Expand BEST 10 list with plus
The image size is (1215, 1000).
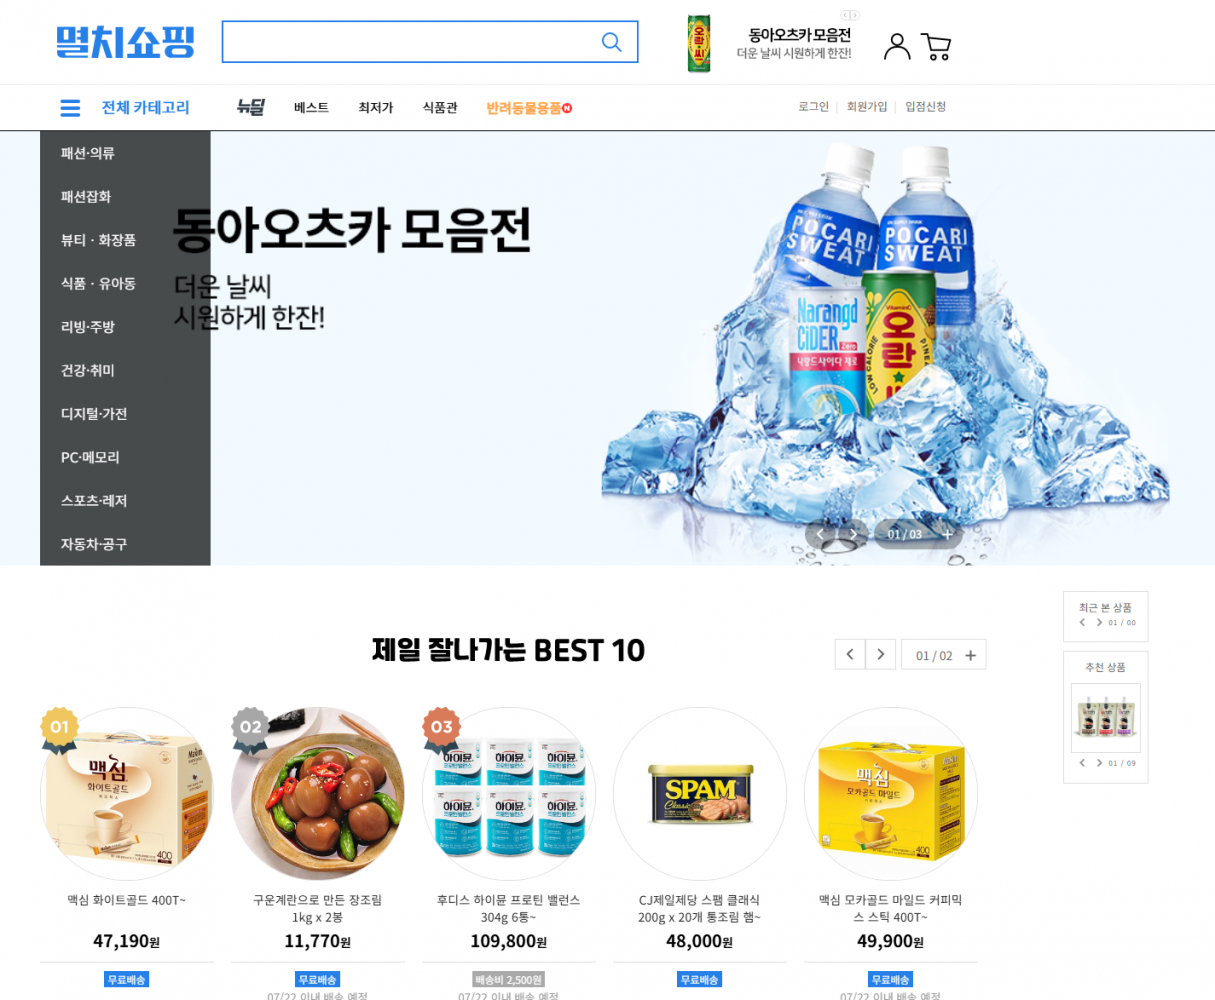pyautogui.click(x=970, y=656)
